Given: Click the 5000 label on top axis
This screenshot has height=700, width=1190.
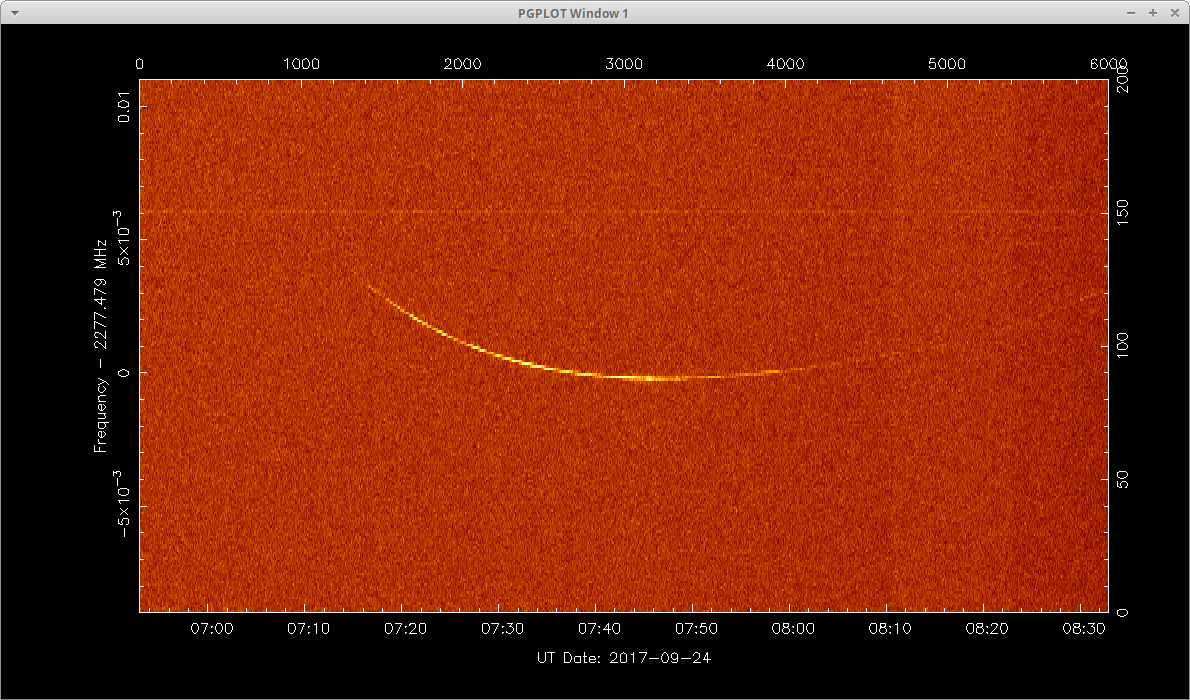Looking at the screenshot, I should click(946, 64).
